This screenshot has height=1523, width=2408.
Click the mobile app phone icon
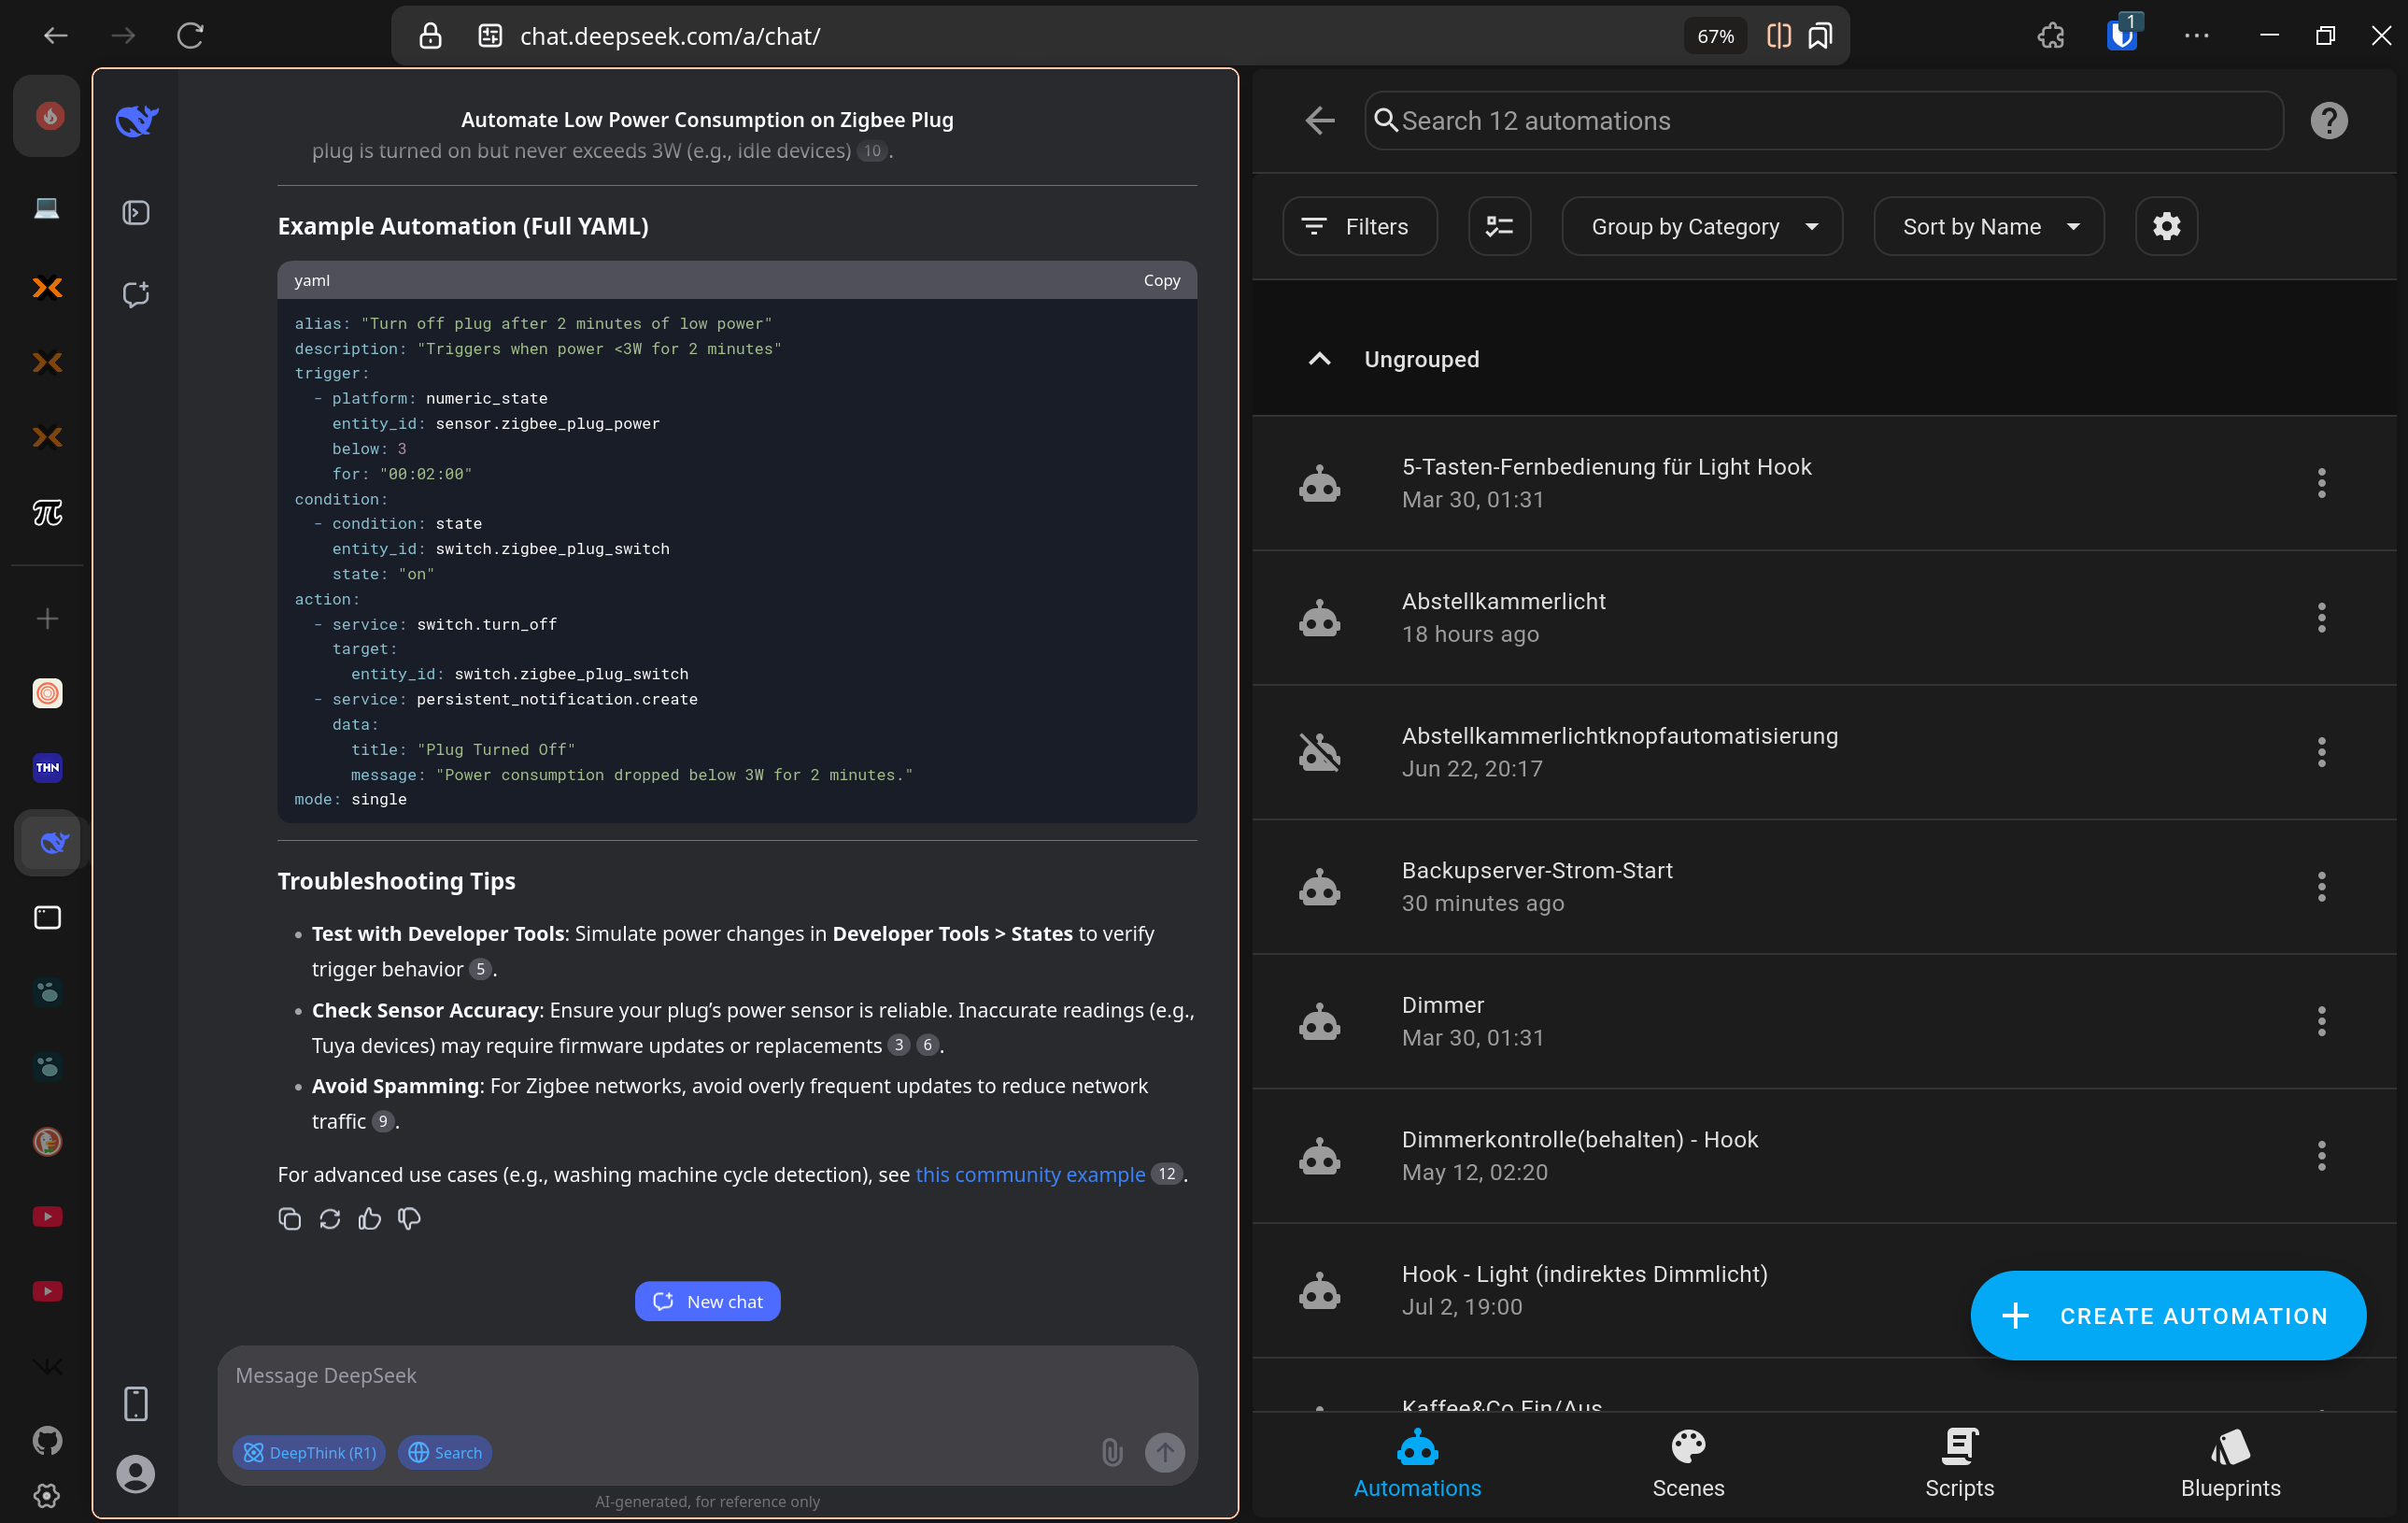pyautogui.click(x=136, y=1404)
